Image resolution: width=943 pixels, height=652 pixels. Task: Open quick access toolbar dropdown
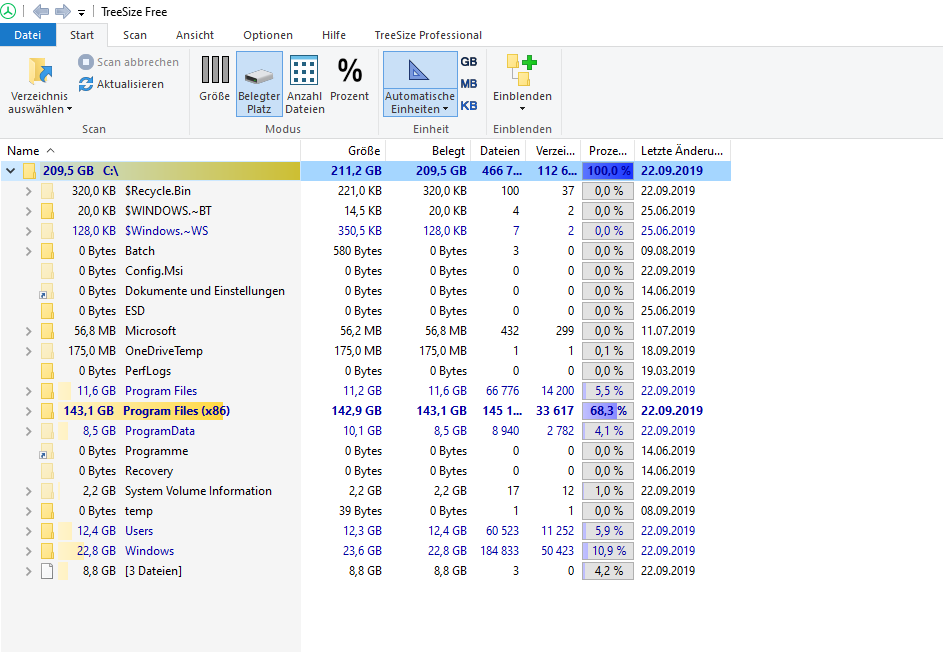[81, 12]
